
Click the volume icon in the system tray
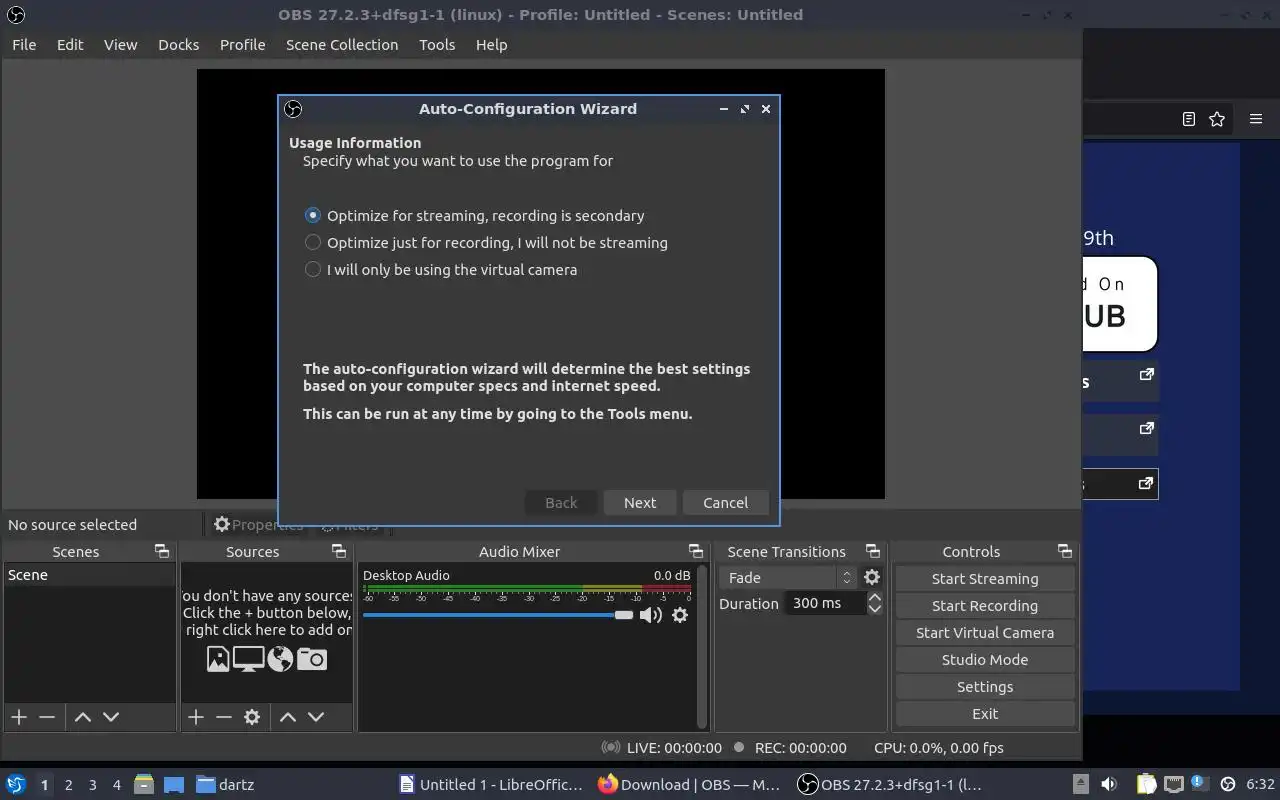(x=1109, y=784)
